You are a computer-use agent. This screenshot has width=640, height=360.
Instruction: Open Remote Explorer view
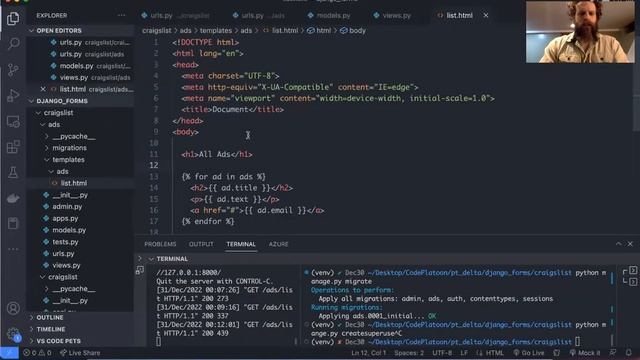13,121
